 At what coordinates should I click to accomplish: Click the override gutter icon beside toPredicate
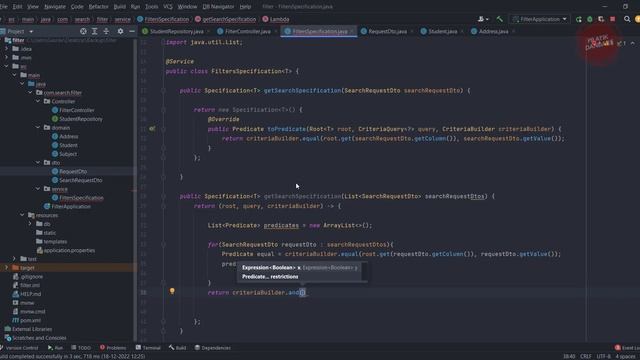point(152,129)
